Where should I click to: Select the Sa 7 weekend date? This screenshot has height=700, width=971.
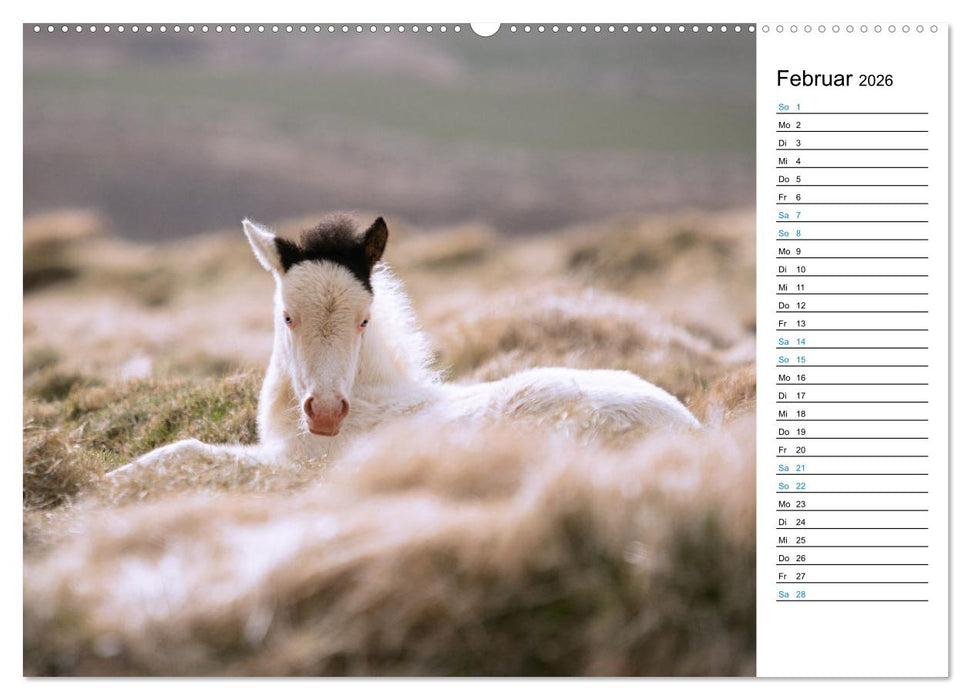pos(790,214)
